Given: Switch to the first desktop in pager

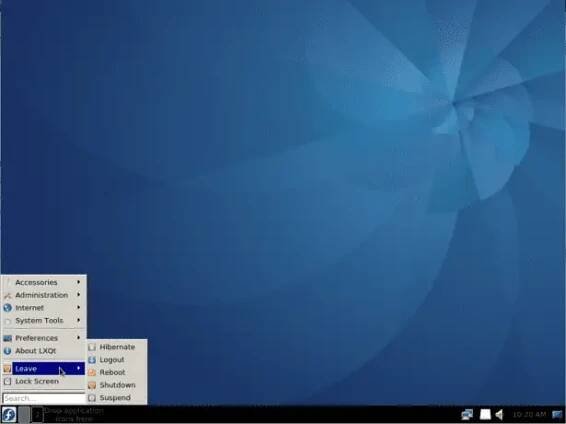Looking at the screenshot, I should [x=24, y=415].
